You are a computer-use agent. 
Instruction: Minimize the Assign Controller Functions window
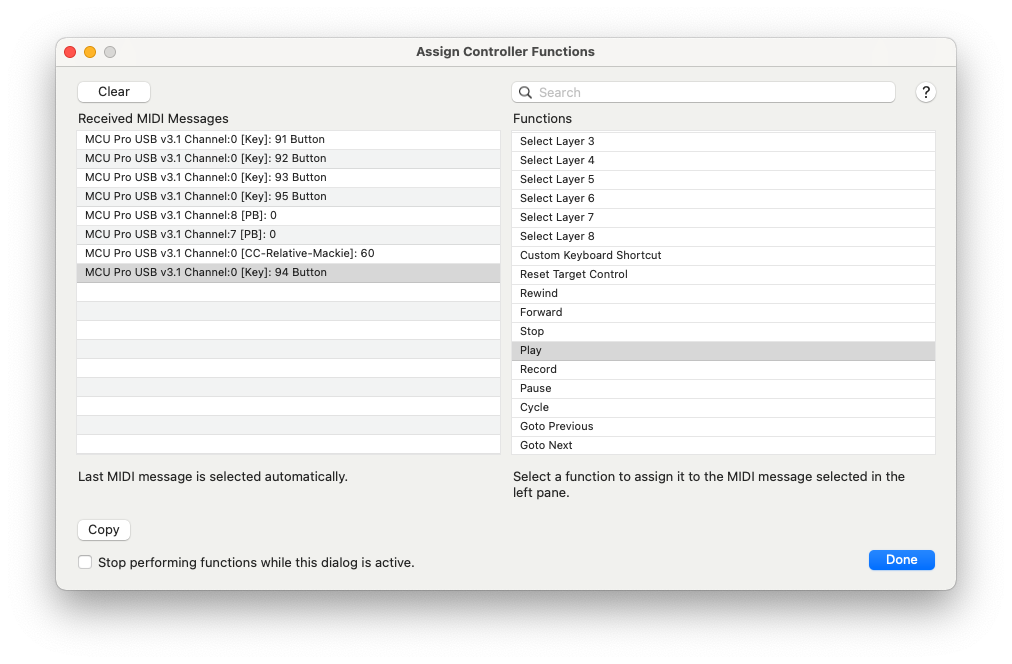click(90, 52)
